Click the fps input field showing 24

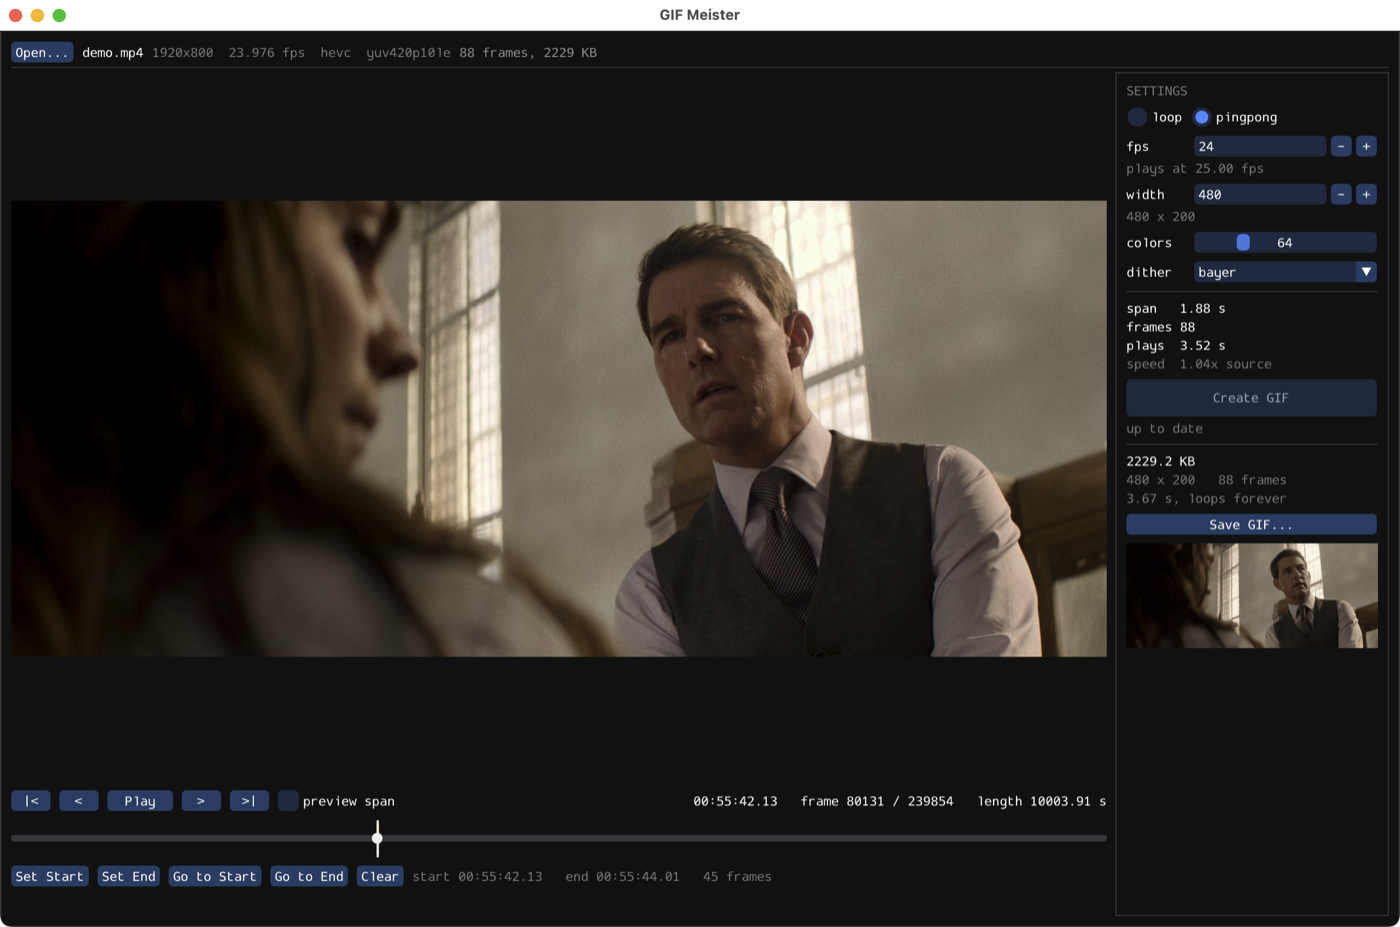tap(1260, 146)
